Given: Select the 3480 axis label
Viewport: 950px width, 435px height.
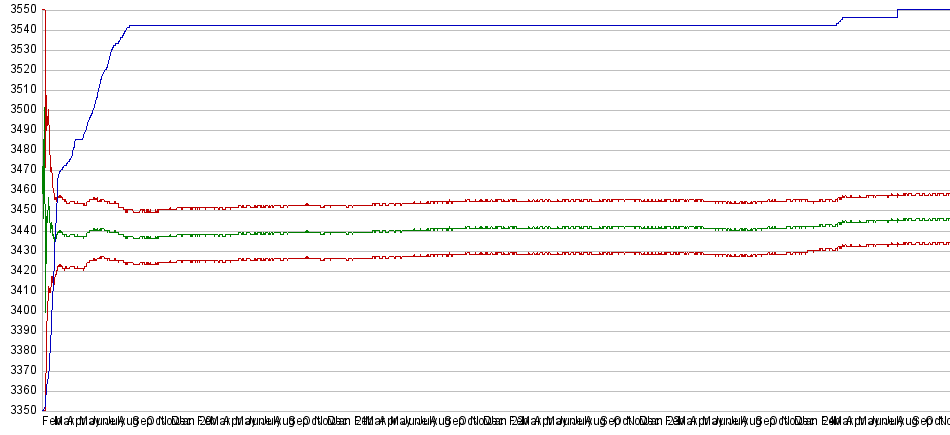Looking at the screenshot, I should pos(22,149).
